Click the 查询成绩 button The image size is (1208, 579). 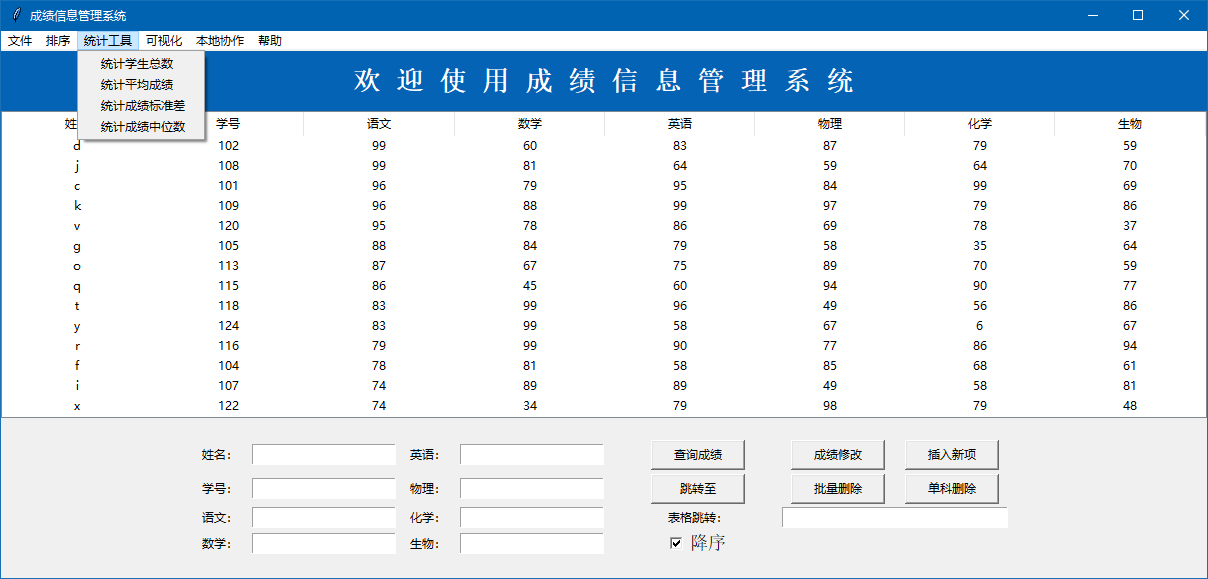click(698, 455)
